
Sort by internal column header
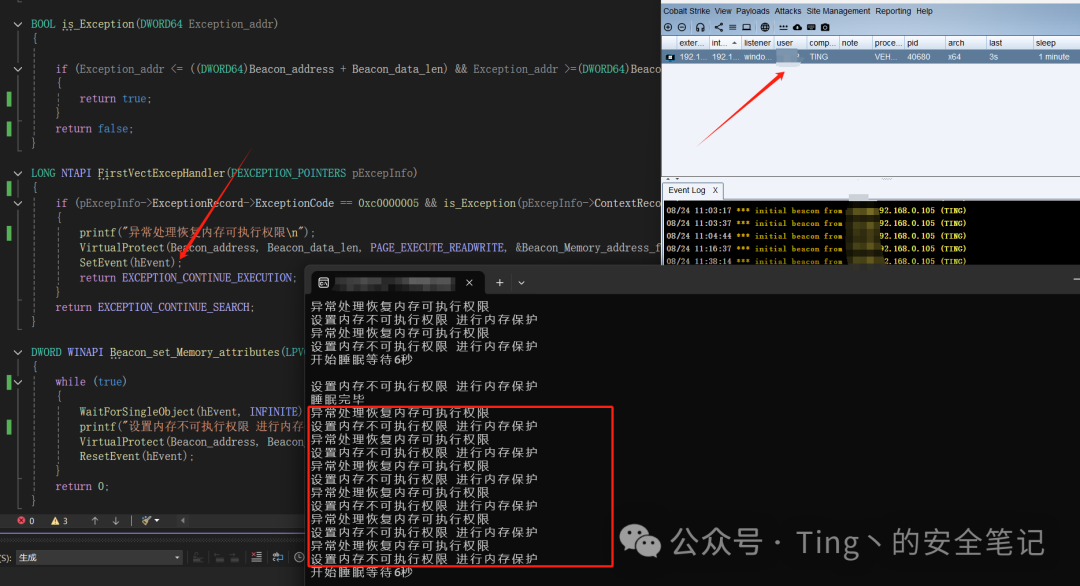click(x=723, y=43)
